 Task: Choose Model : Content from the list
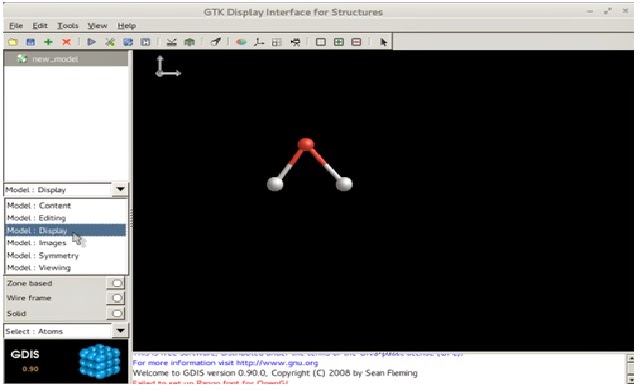tap(66, 205)
